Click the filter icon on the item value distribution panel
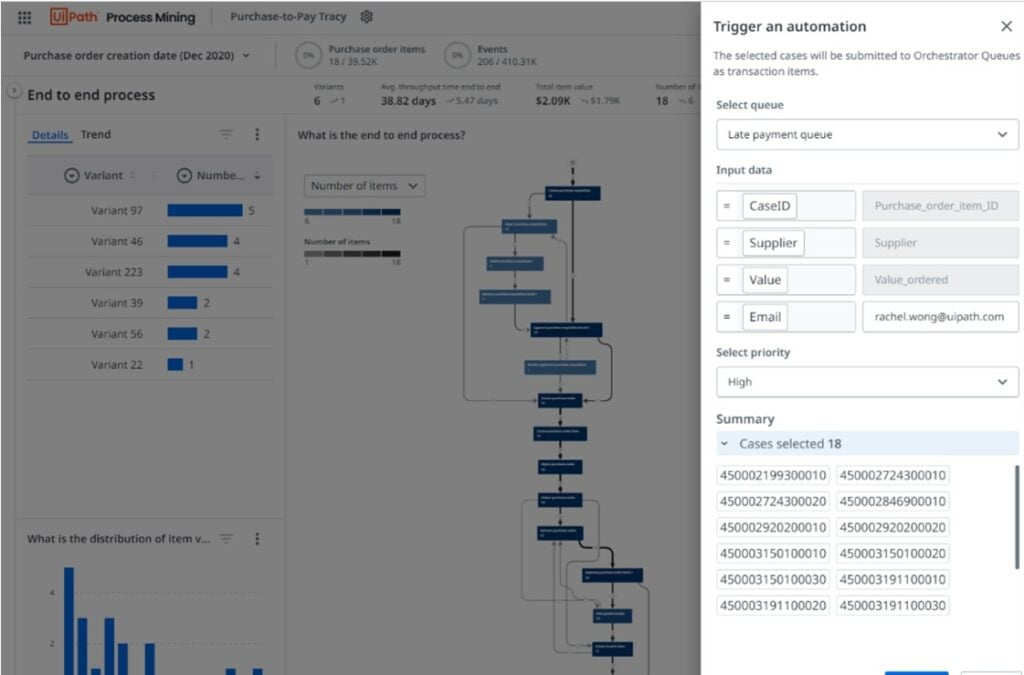 click(226, 538)
